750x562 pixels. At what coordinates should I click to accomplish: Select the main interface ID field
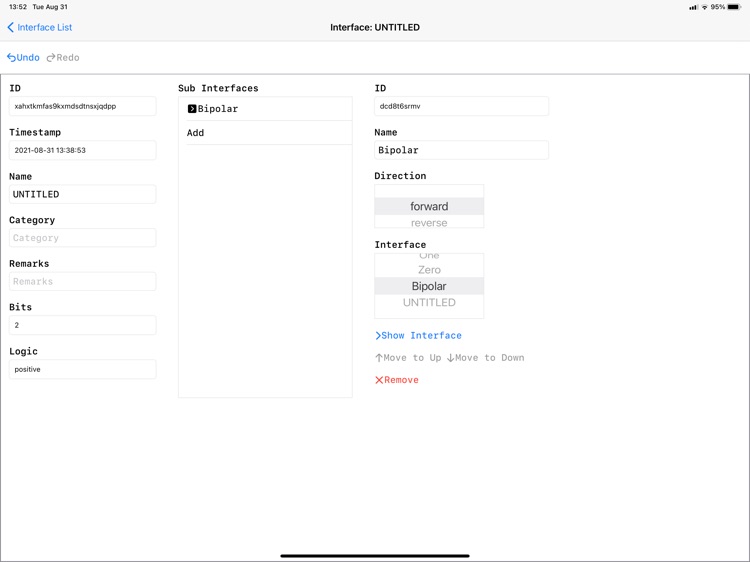[82, 106]
